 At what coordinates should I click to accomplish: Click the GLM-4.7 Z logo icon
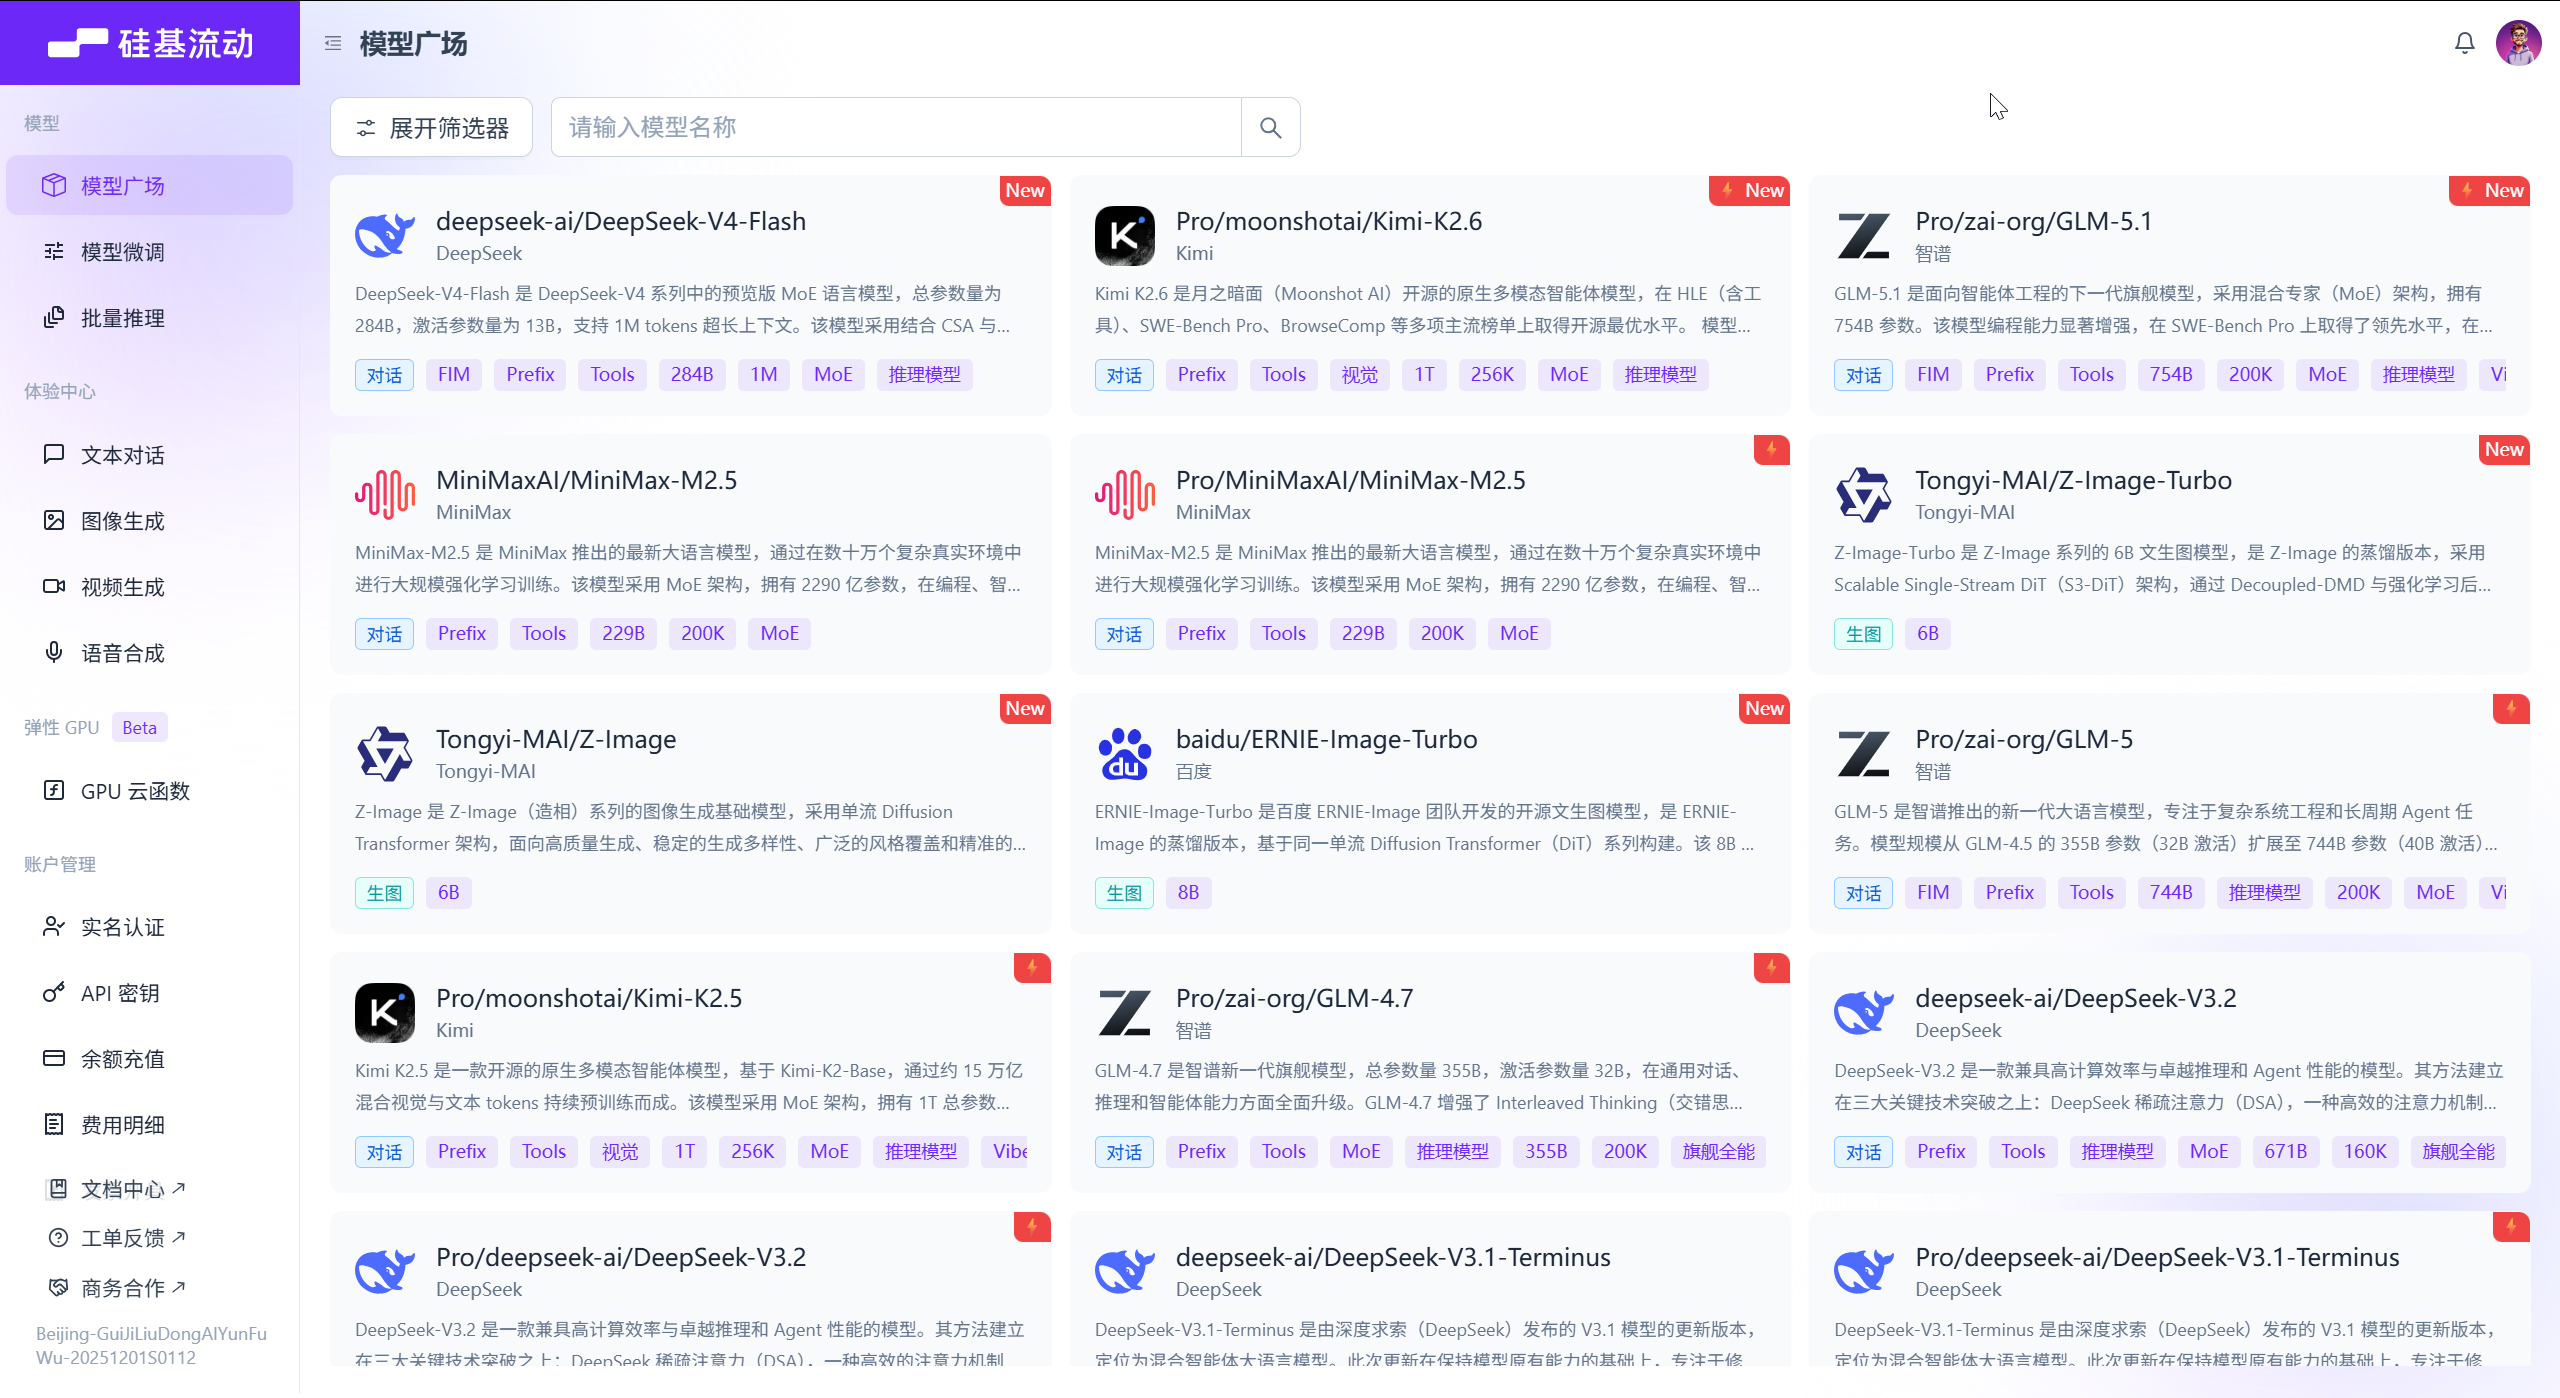point(1124,1013)
